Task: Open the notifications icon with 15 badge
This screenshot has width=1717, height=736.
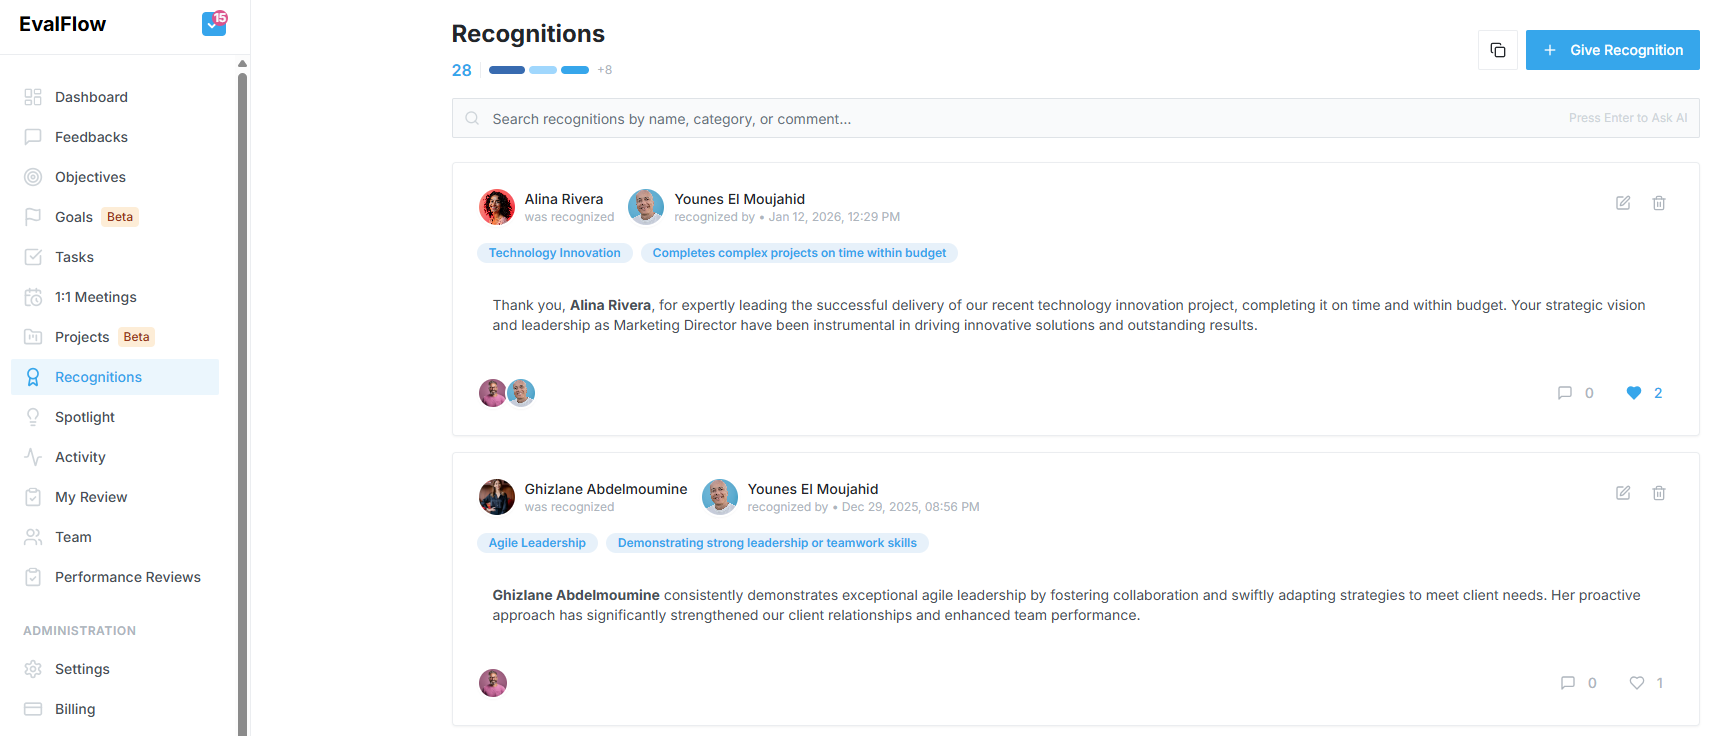Action: (x=214, y=23)
